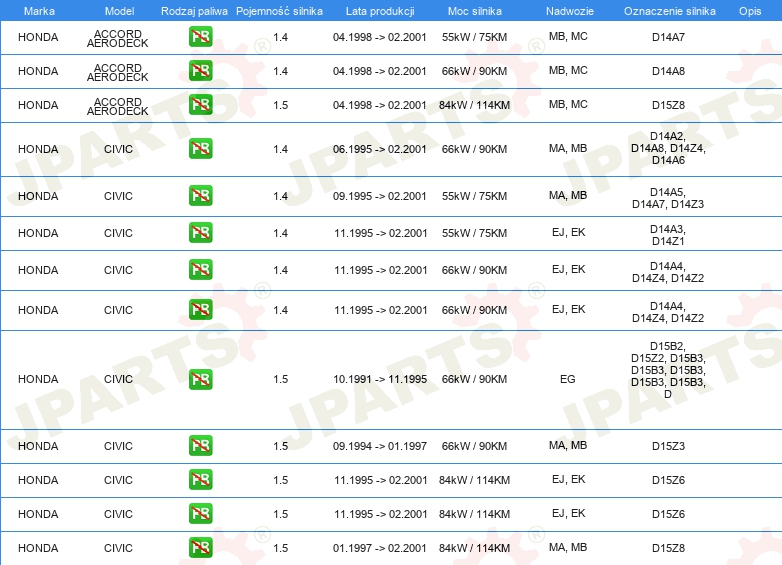
Task: Click the EG body type cell
Action: pyautogui.click(x=568, y=379)
